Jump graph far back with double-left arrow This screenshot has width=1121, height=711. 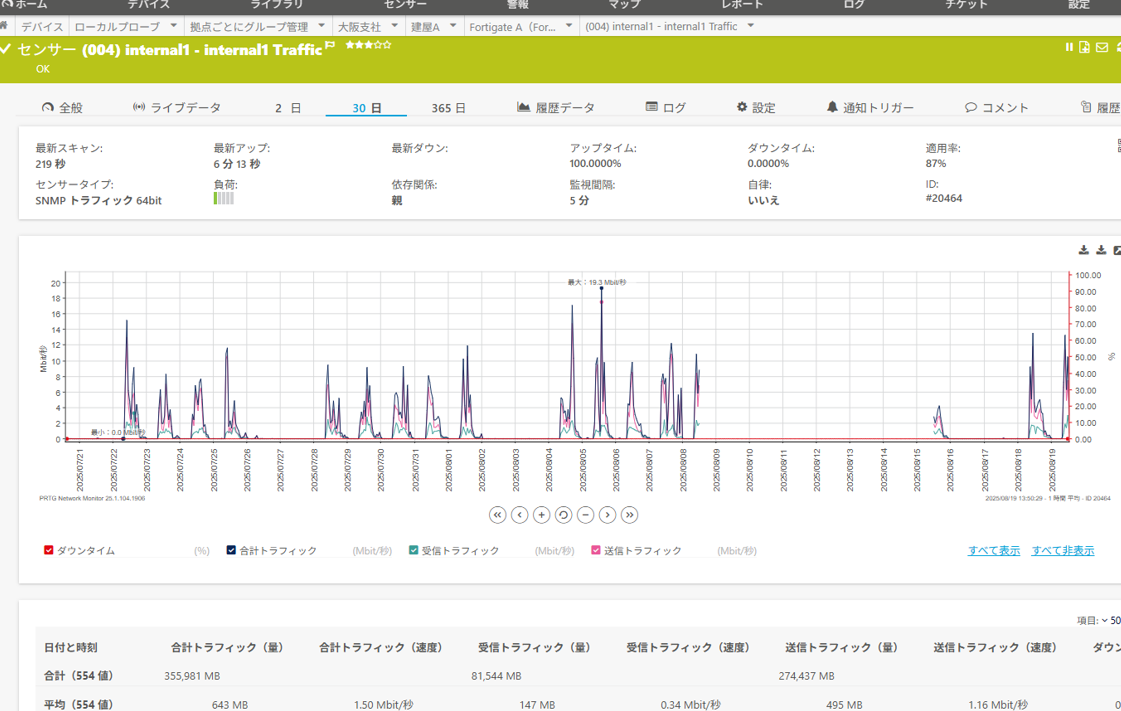498,514
